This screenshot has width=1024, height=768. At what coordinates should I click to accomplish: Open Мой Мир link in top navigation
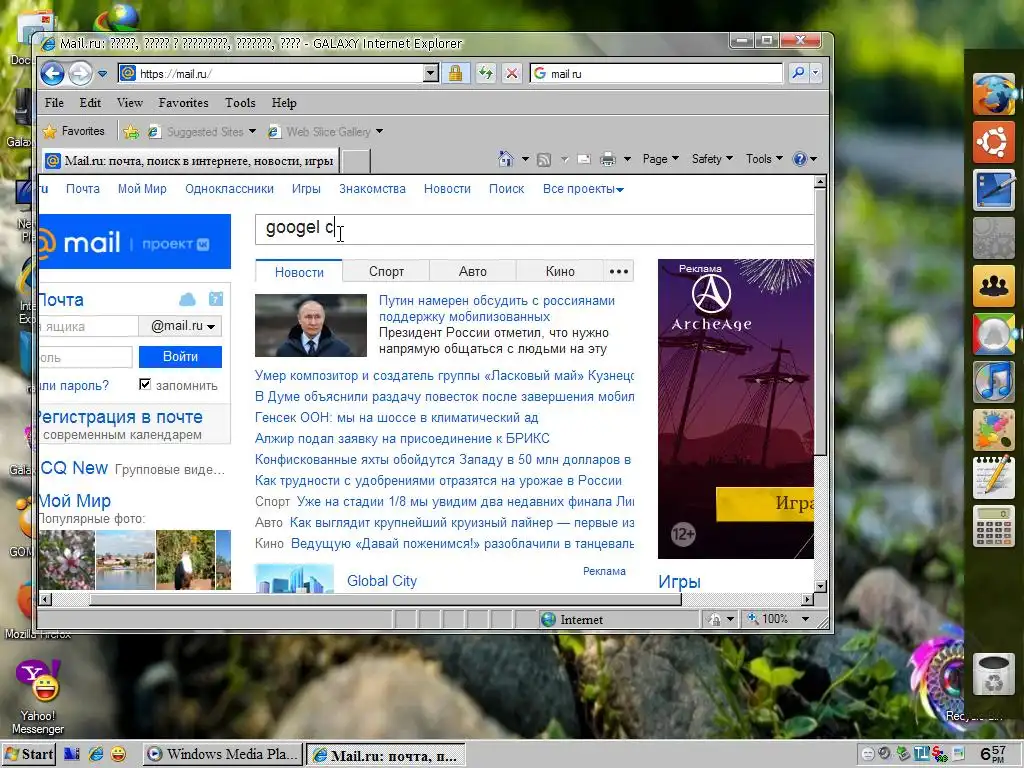point(142,189)
